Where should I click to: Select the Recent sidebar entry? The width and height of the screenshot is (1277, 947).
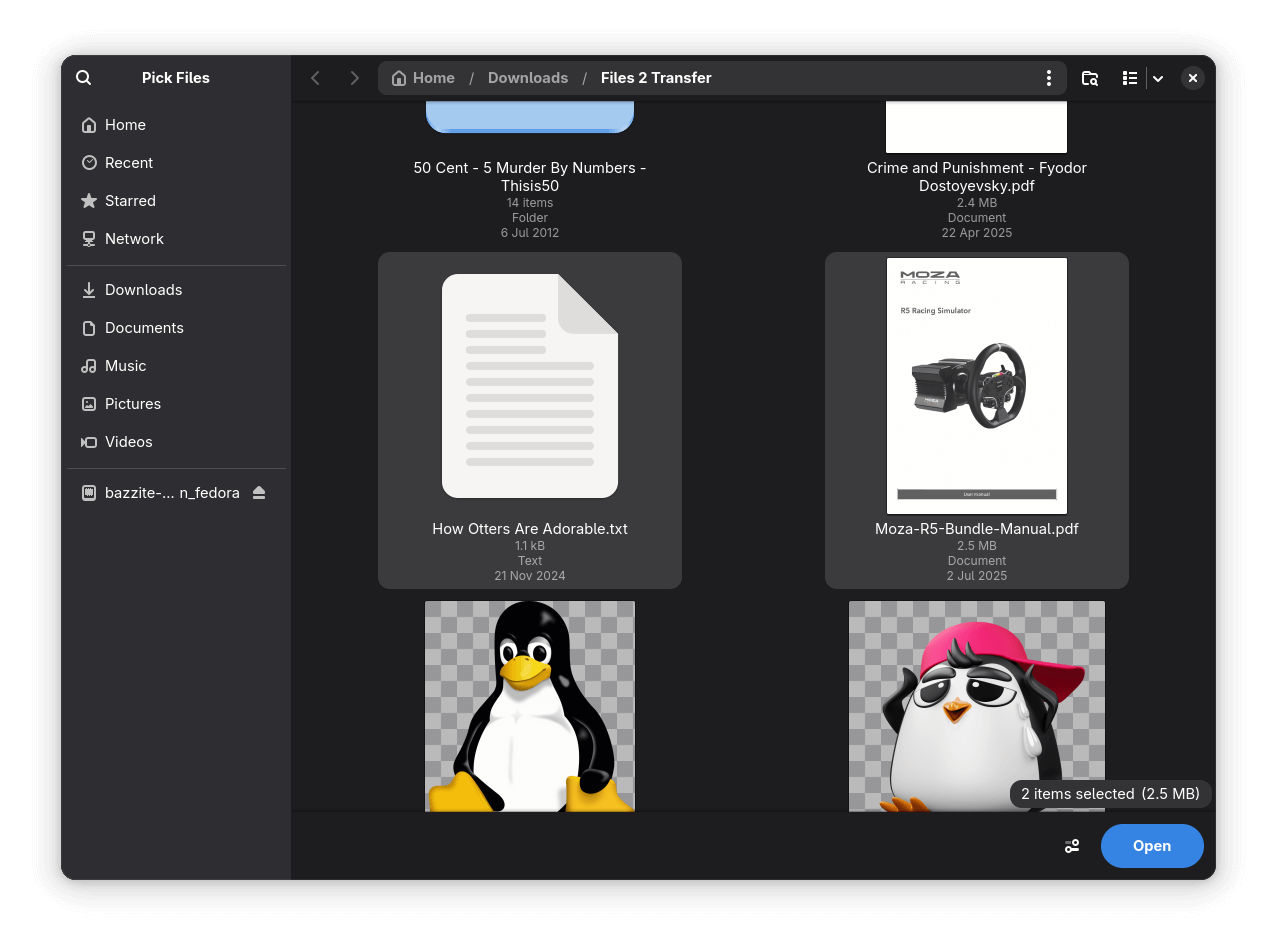(128, 162)
